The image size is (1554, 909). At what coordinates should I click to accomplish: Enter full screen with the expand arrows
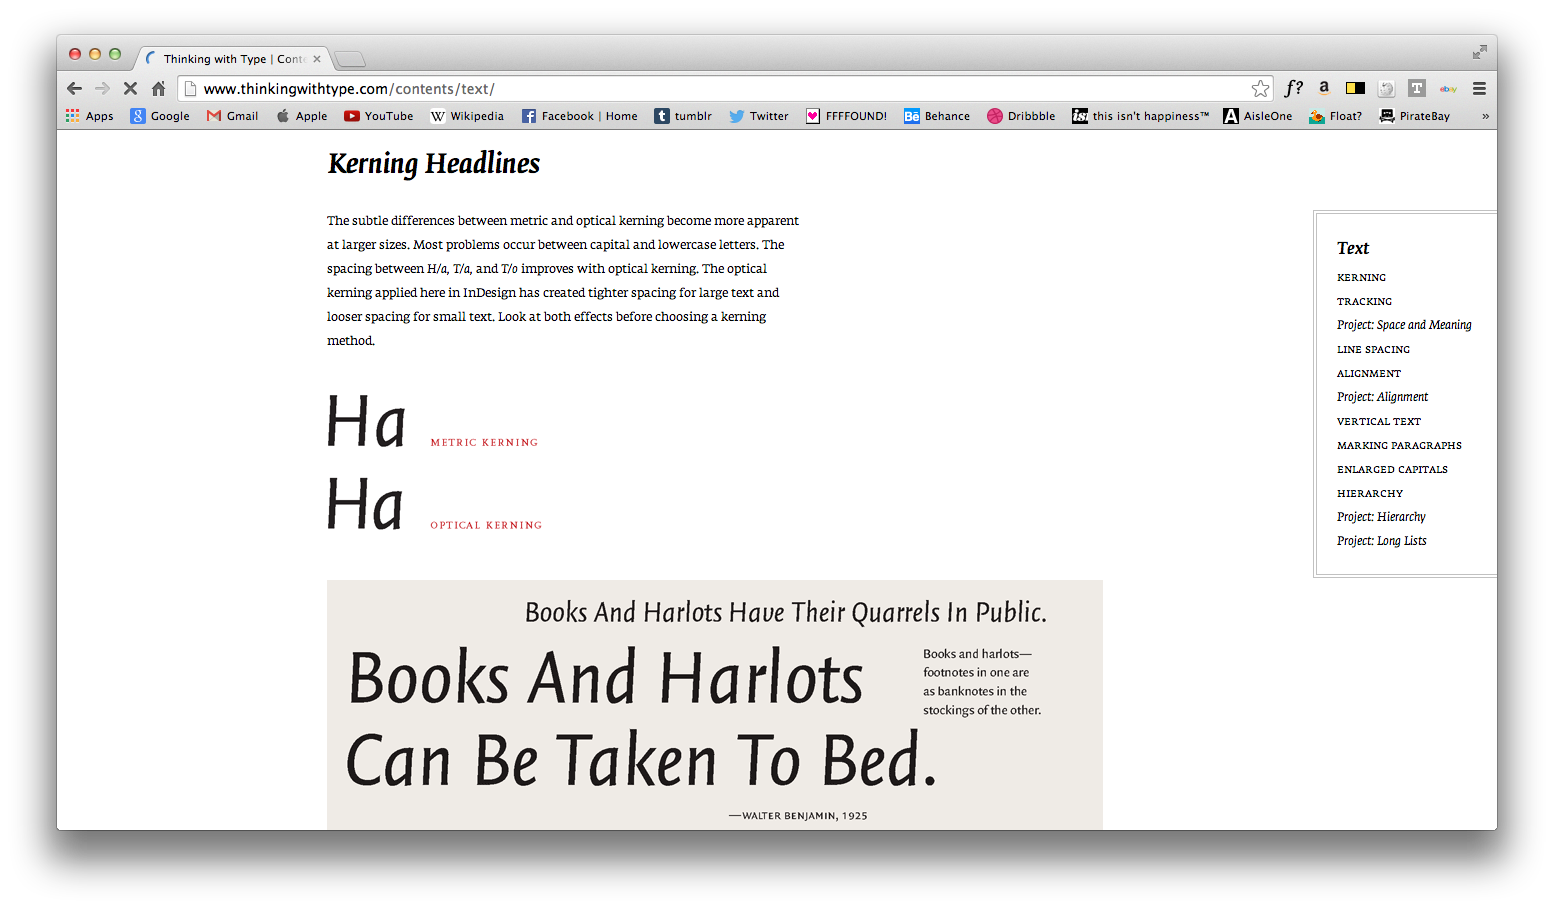[1479, 52]
